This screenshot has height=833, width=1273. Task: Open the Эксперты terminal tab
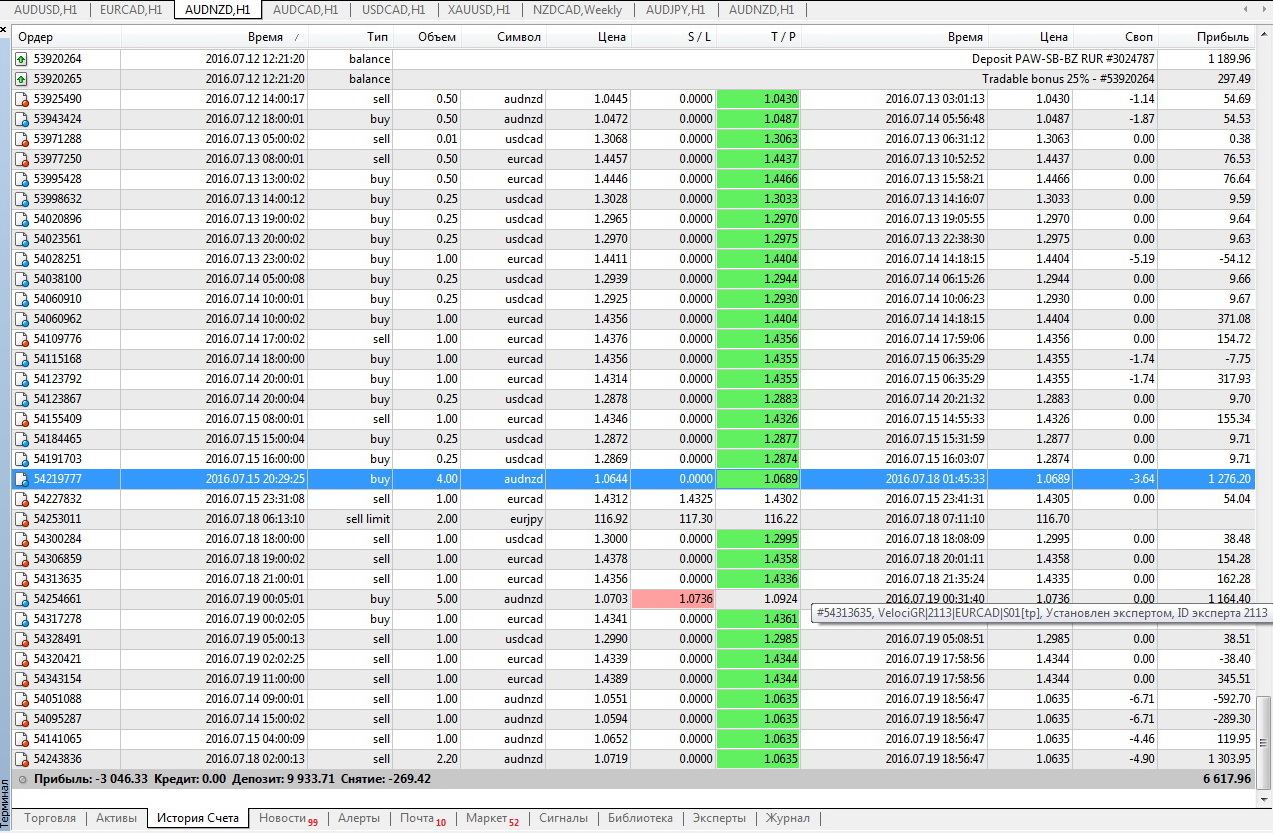pos(719,818)
